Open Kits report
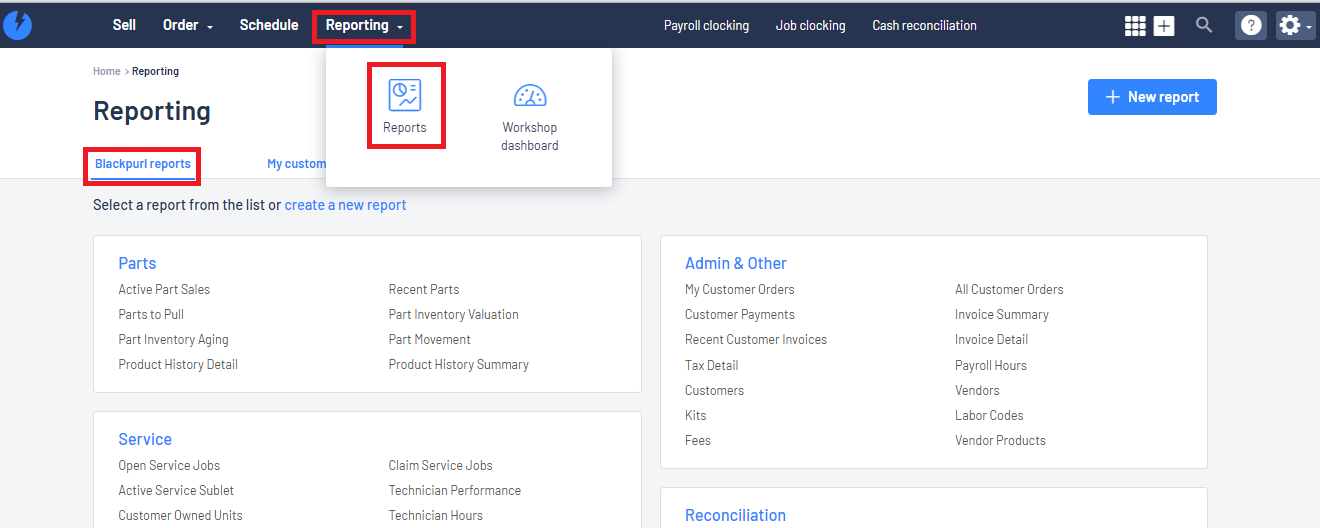The image size is (1320, 528). 695,415
